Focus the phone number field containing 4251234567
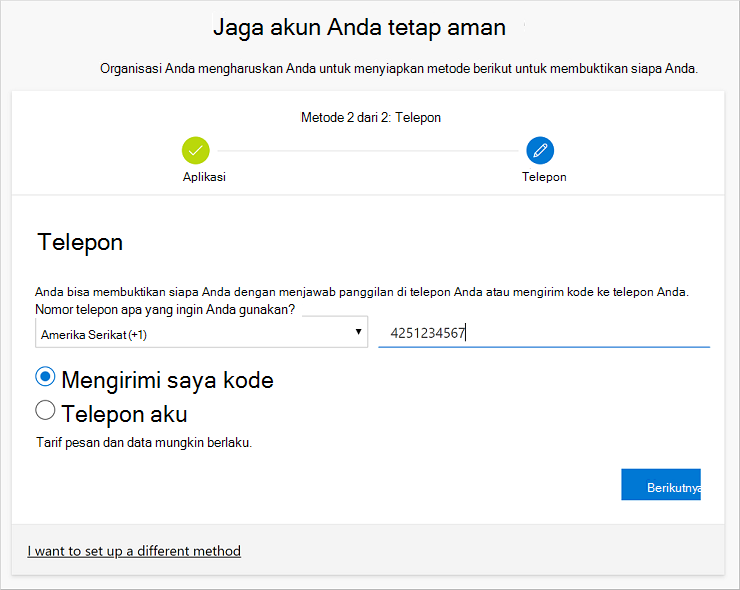 pos(544,333)
